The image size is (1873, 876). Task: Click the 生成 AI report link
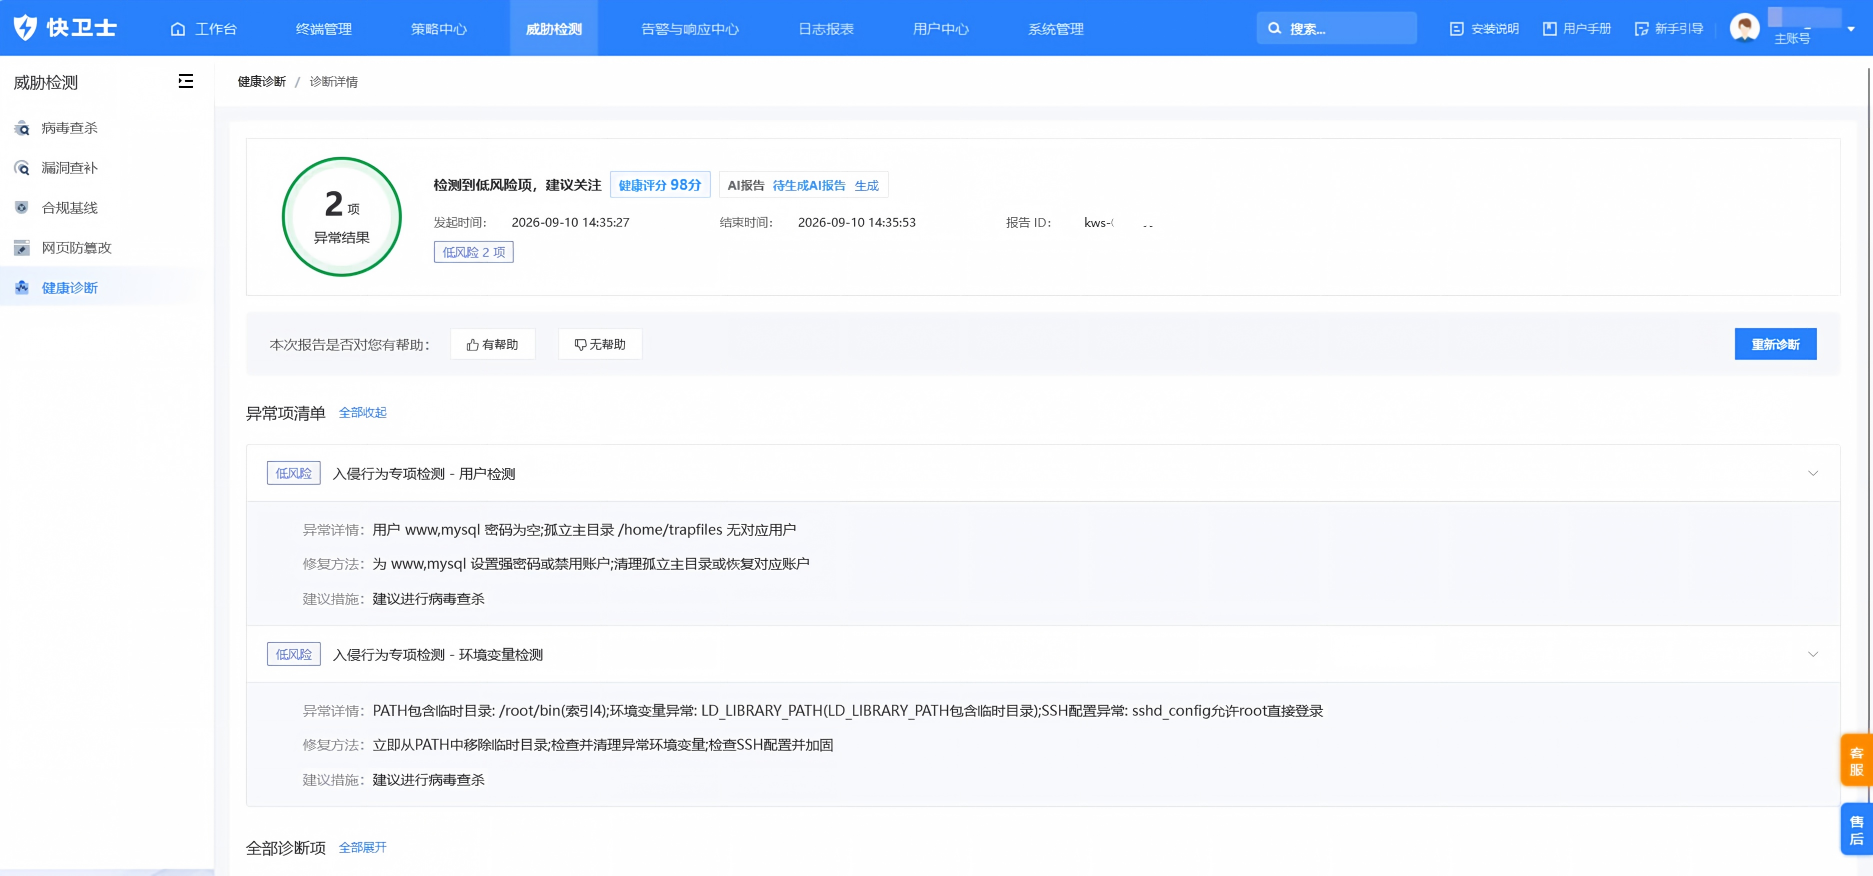[x=866, y=186]
